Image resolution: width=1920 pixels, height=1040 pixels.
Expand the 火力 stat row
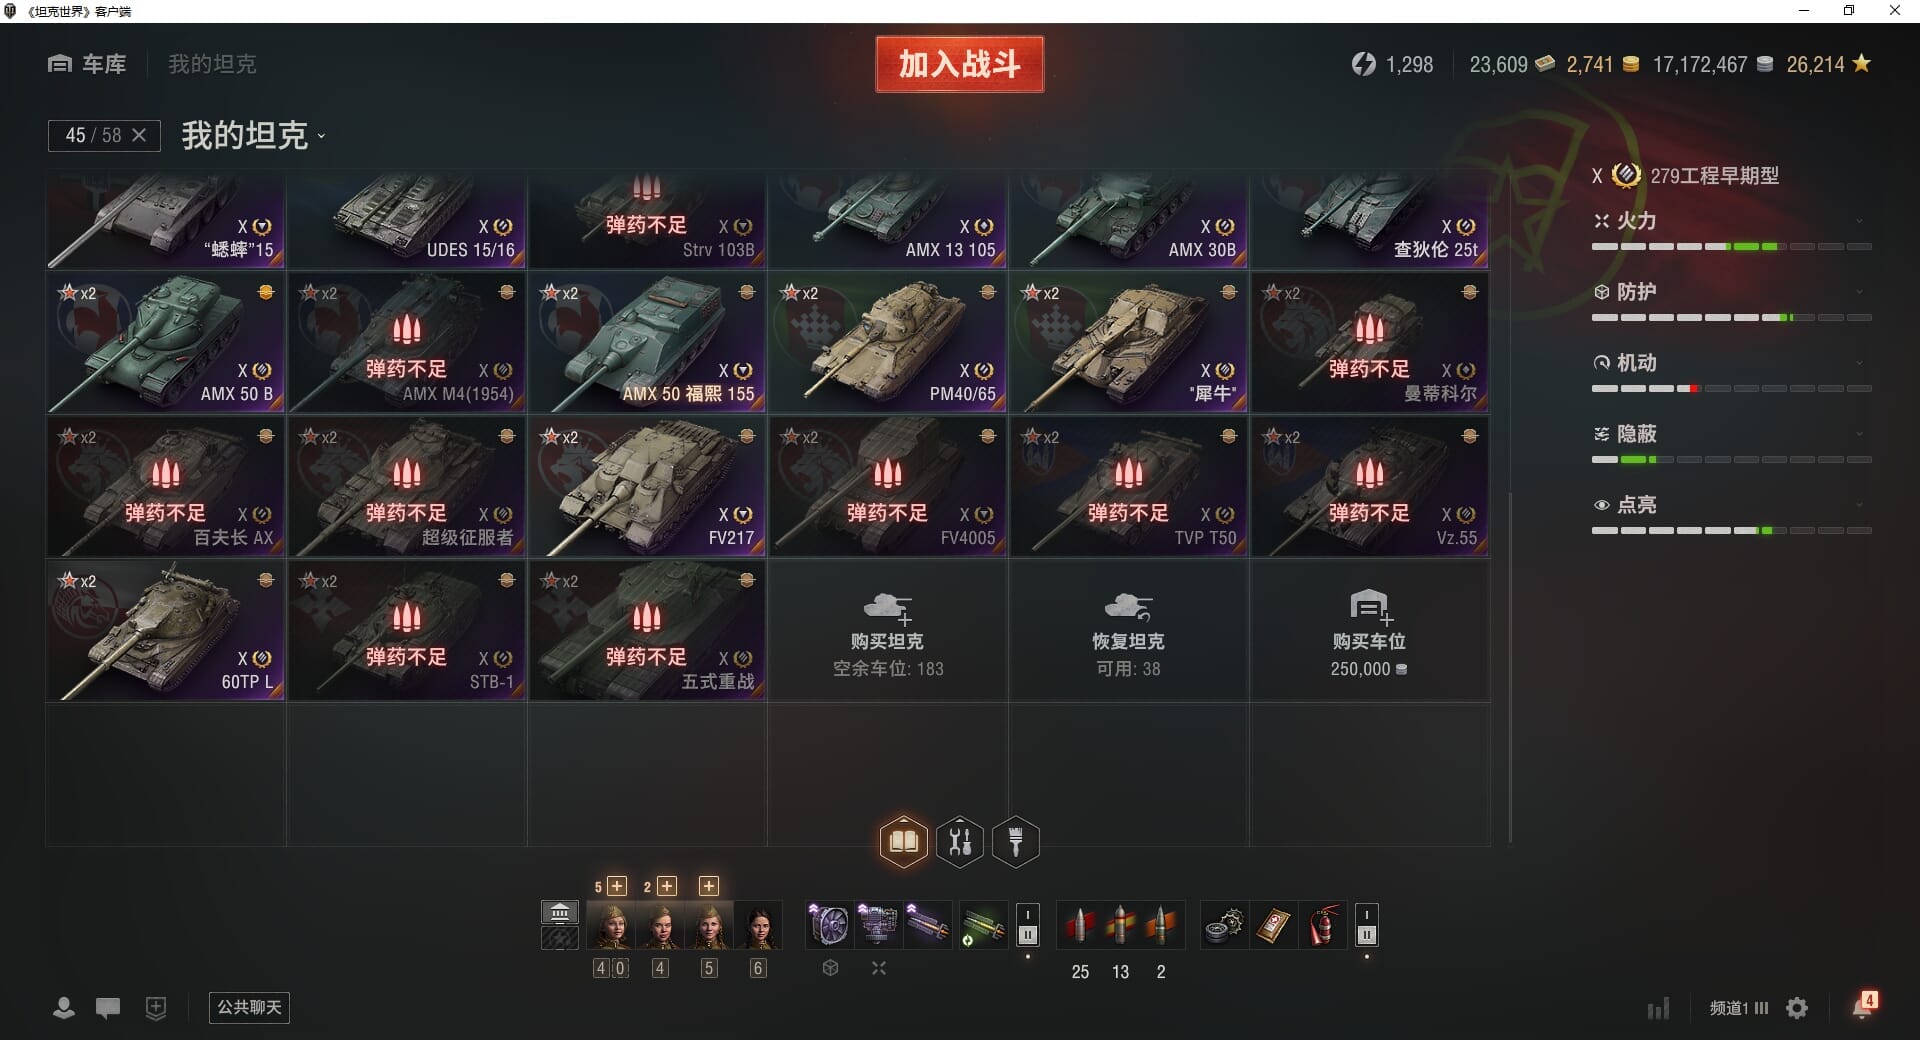[1731, 222]
